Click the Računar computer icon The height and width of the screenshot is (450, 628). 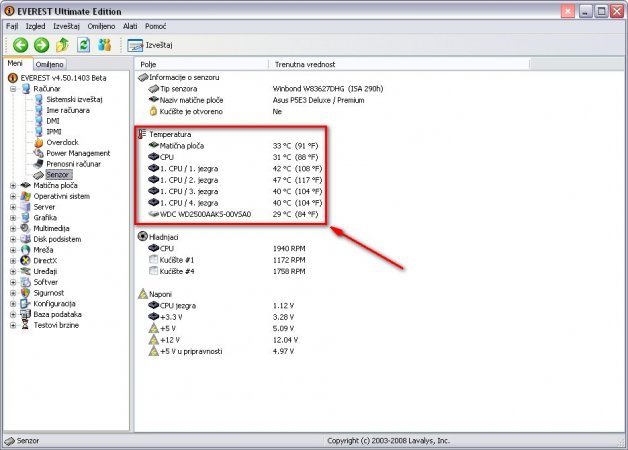coord(26,89)
